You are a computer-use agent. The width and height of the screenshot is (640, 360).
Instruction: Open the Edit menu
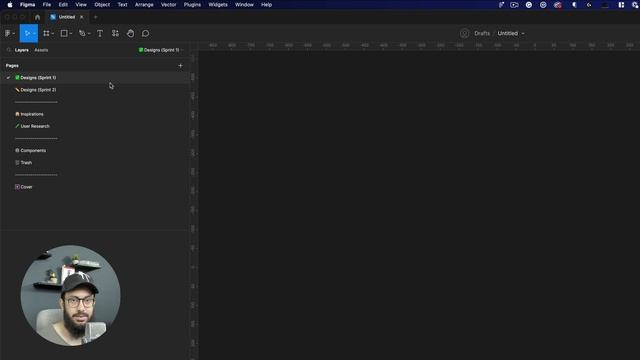tap(63, 5)
